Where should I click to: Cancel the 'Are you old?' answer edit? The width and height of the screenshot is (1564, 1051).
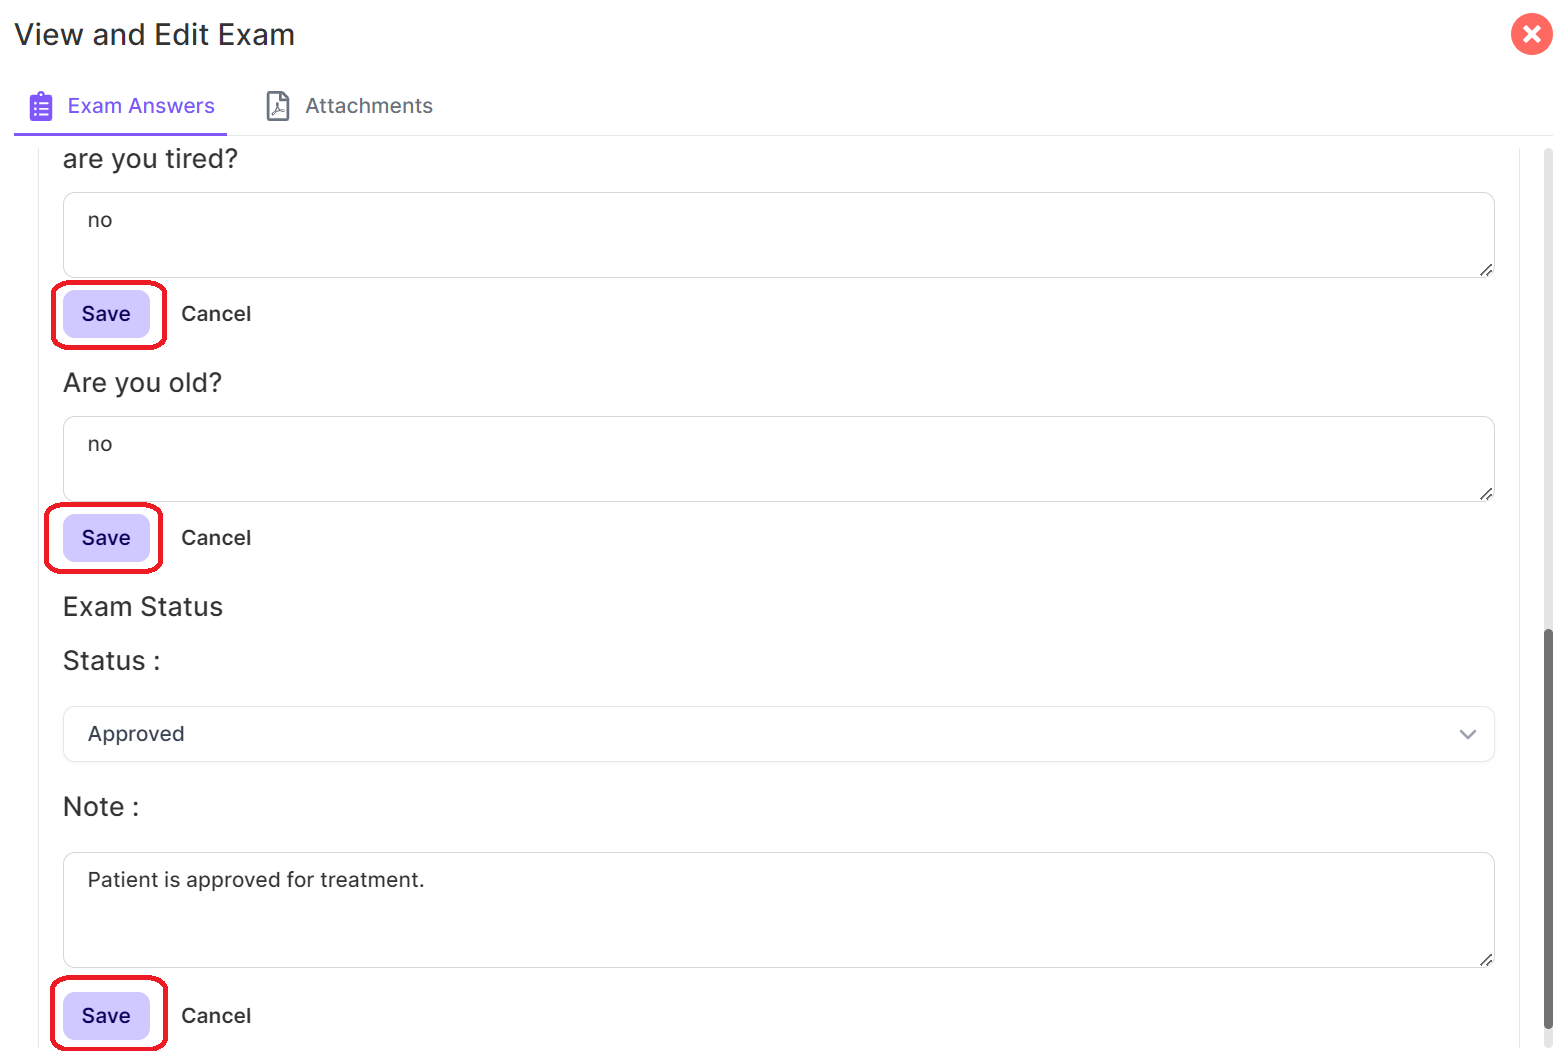pos(216,538)
